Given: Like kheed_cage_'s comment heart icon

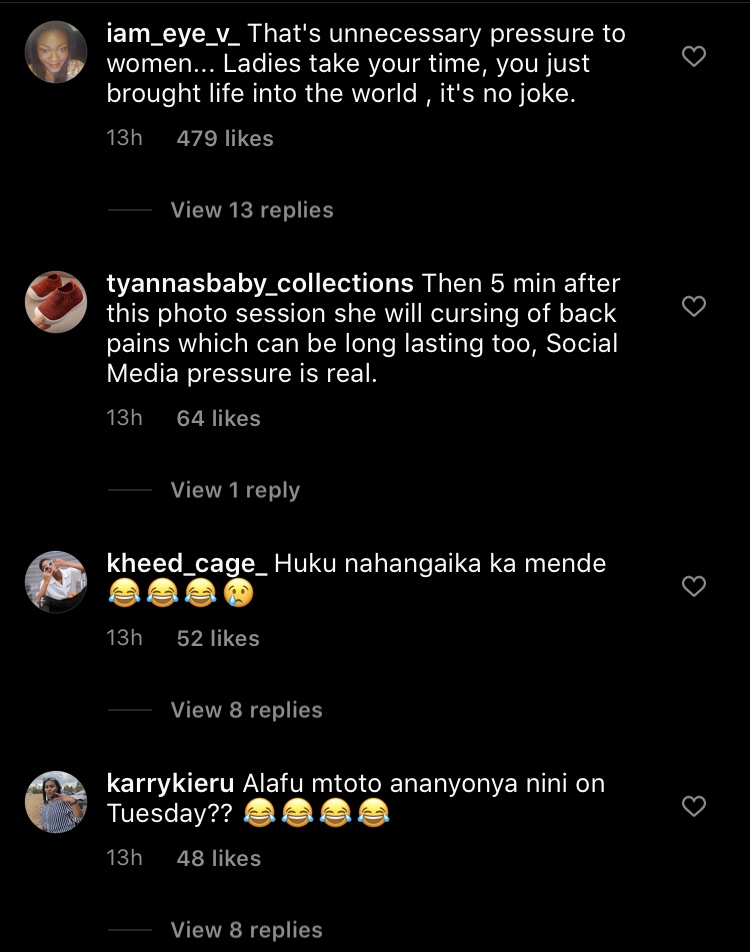Looking at the screenshot, I should [693, 586].
